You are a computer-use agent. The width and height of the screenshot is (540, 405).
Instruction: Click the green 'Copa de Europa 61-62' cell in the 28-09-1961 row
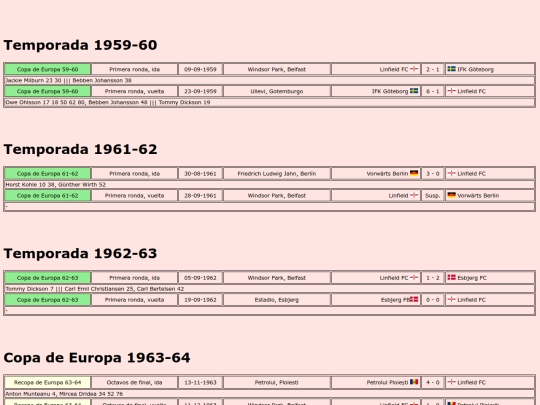[48, 196]
